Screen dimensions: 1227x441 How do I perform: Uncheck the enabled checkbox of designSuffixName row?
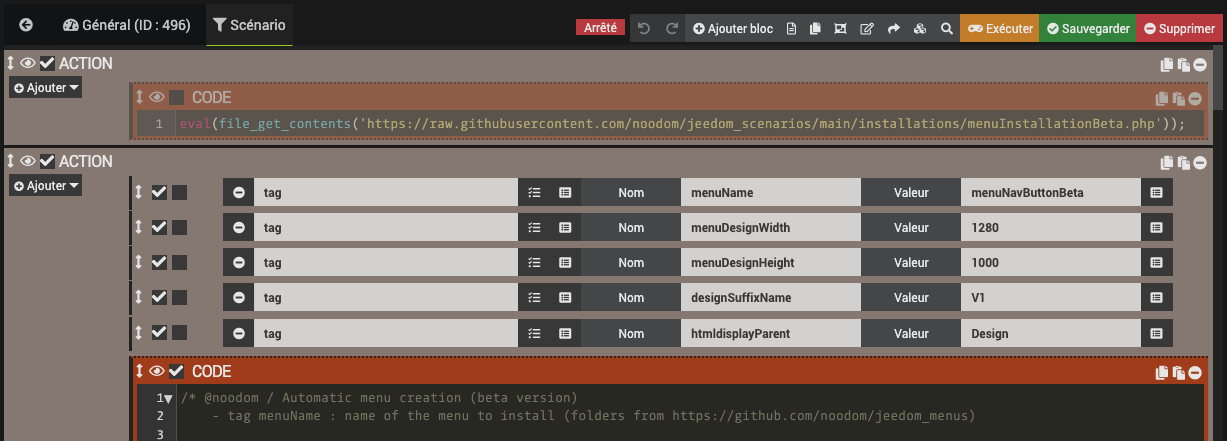point(158,298)
